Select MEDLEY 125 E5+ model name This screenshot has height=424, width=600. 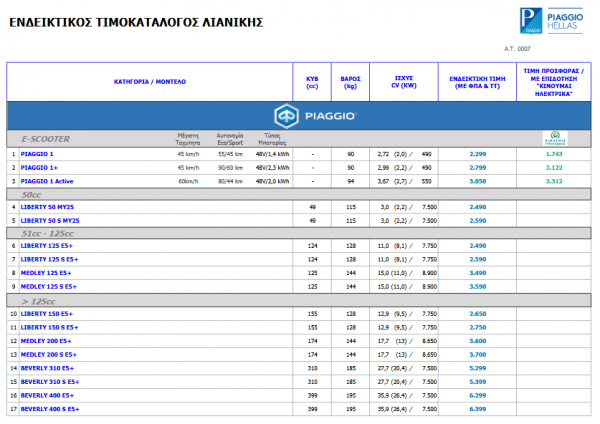46,273
